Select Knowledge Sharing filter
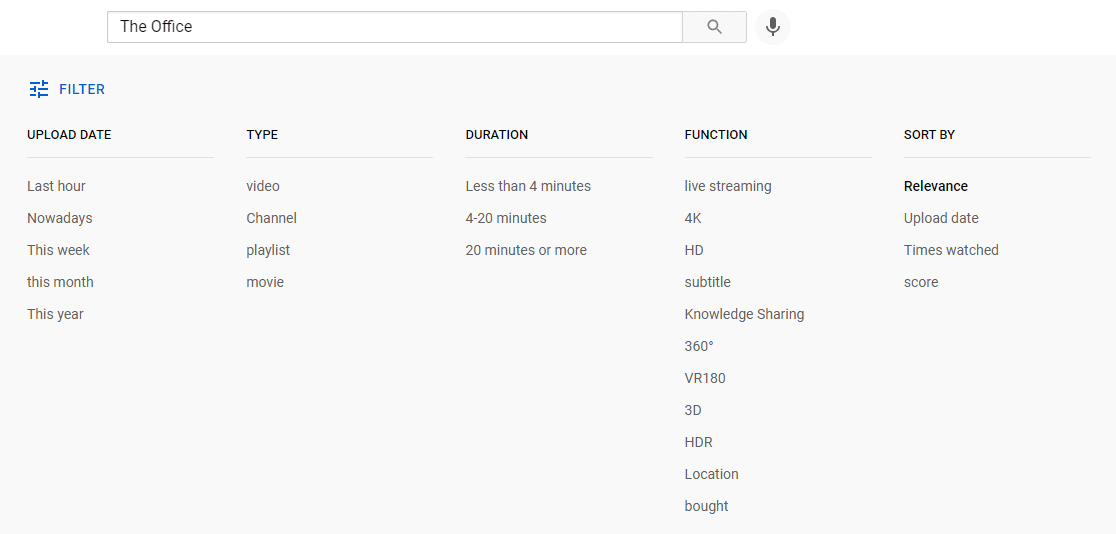 744,314
